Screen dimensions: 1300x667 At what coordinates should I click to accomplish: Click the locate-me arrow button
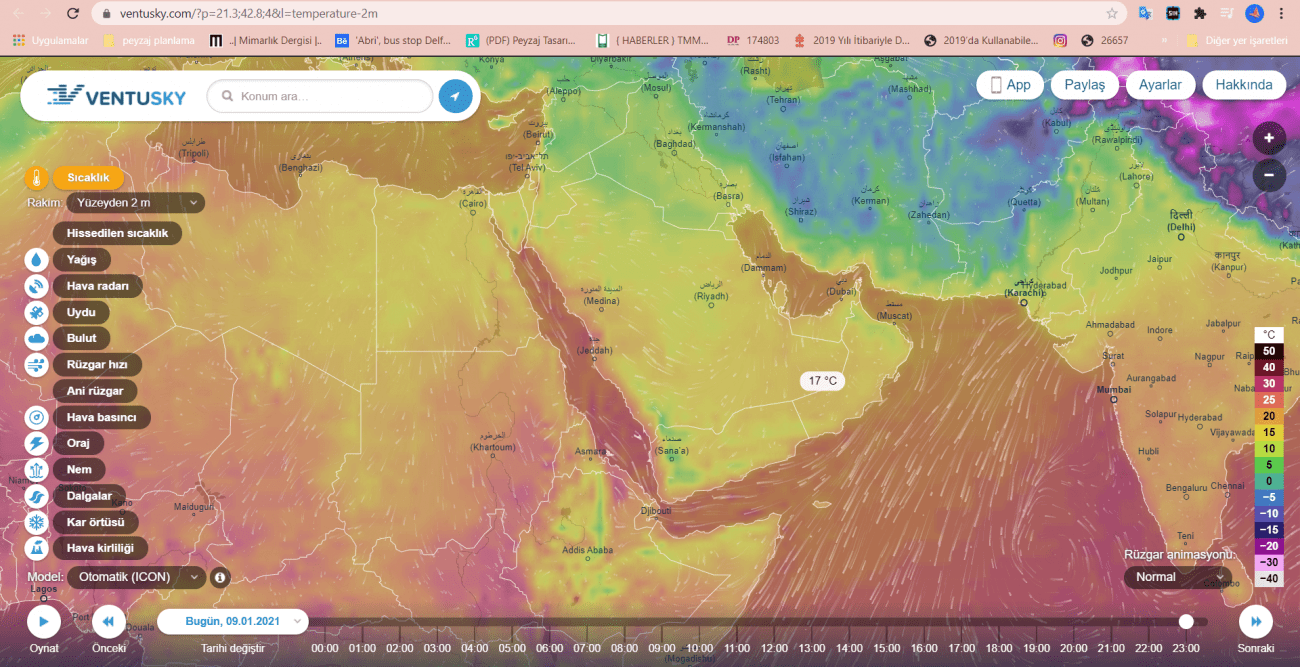coord(455,96)
